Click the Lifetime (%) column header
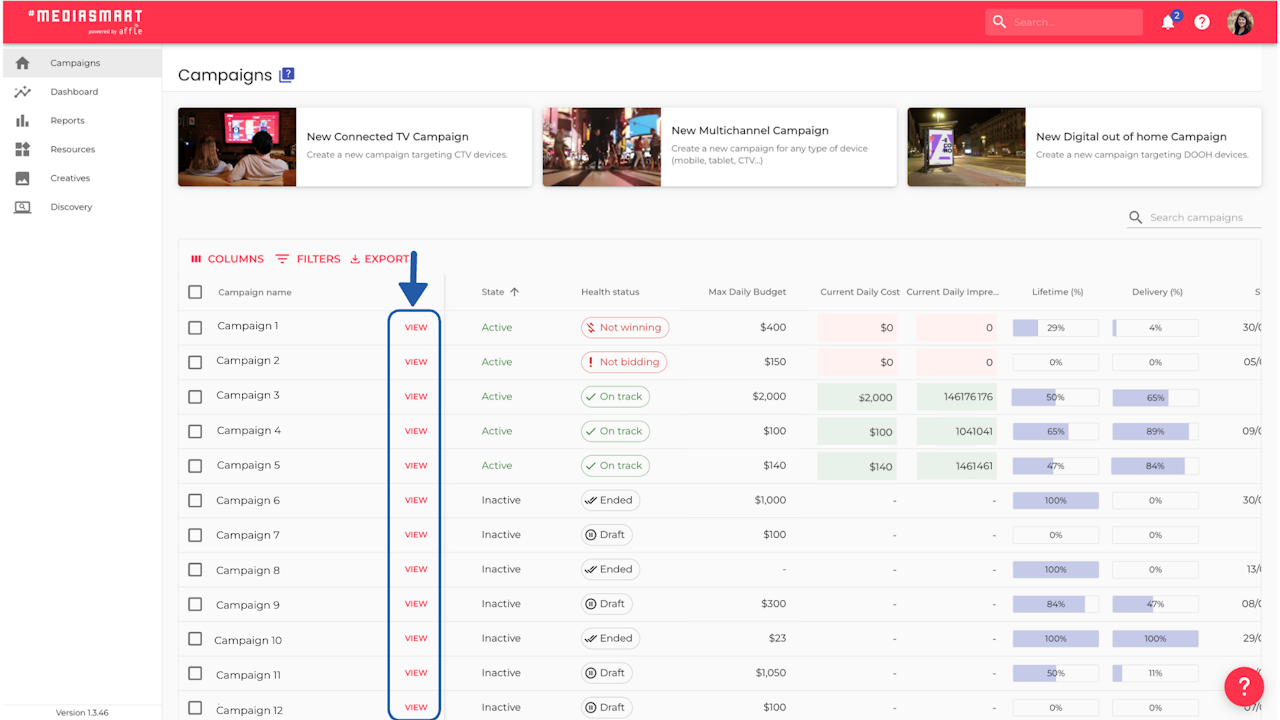The width and height of the screenshot is (1280, 720). pos(1058,292)
